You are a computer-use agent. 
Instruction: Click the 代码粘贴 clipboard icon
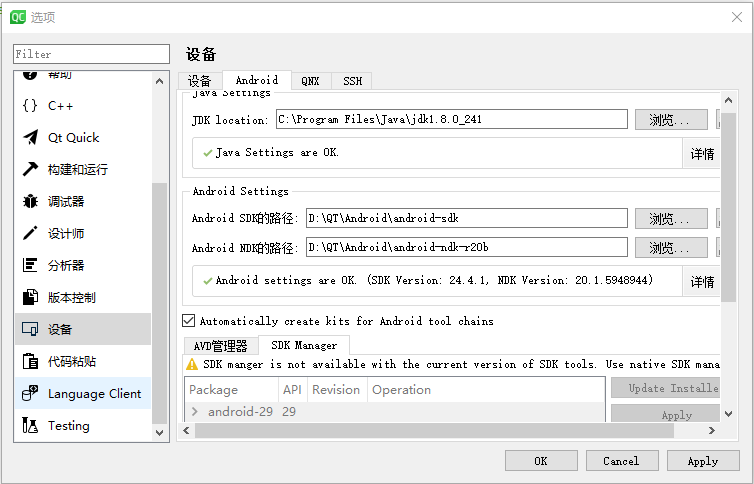(x=30, y=361)
